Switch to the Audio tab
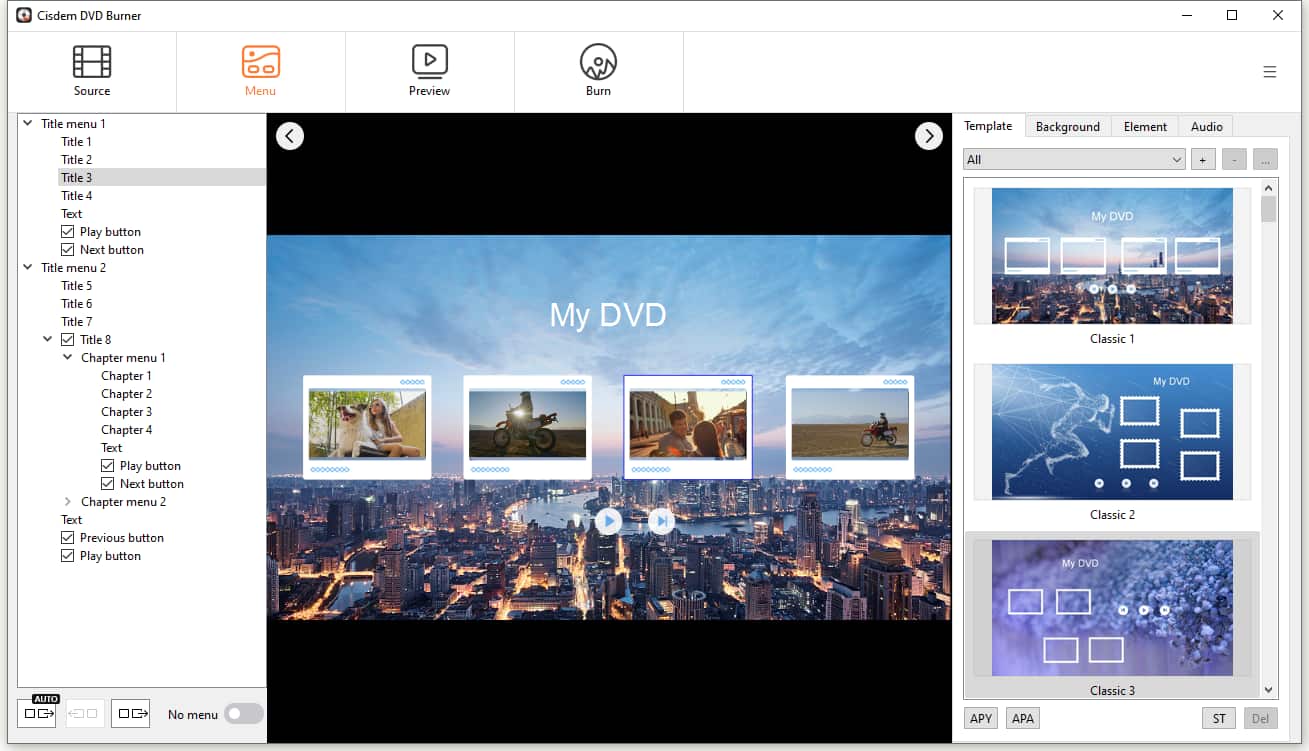 pos(1206,127)
